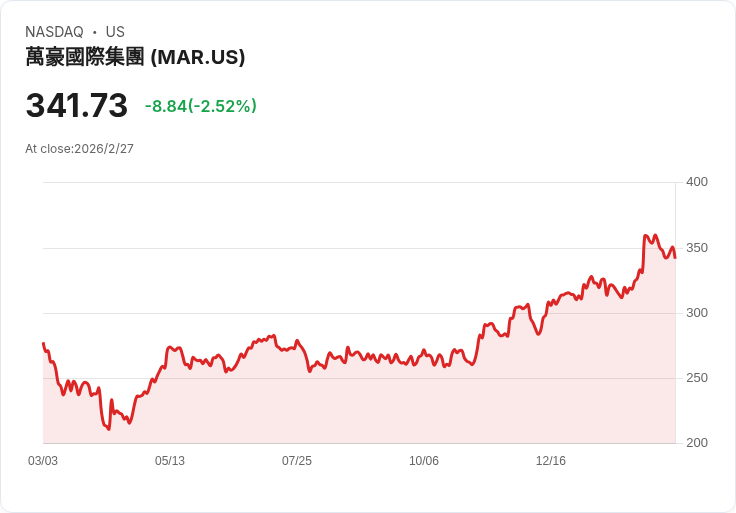Click the At close:2026/2/27 date text
This screenshot has width=736, height=513.
click(80, 149)
